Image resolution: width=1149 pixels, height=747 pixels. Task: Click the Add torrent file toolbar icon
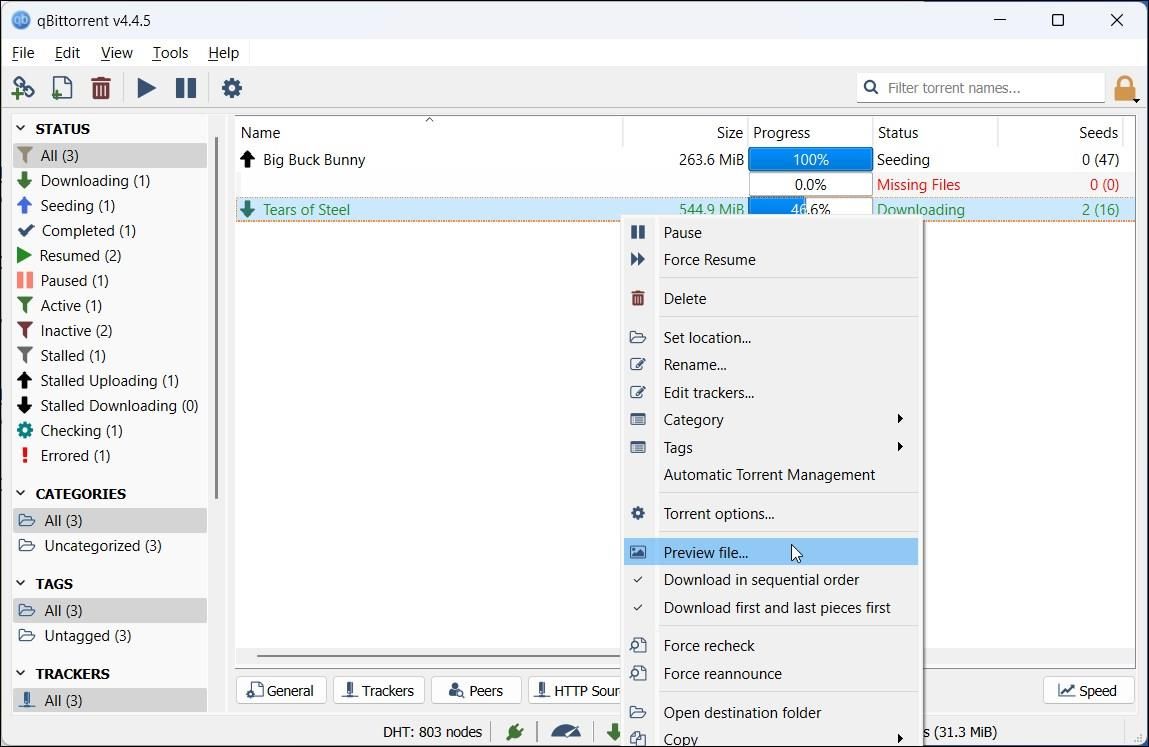(x=62, y=88)
